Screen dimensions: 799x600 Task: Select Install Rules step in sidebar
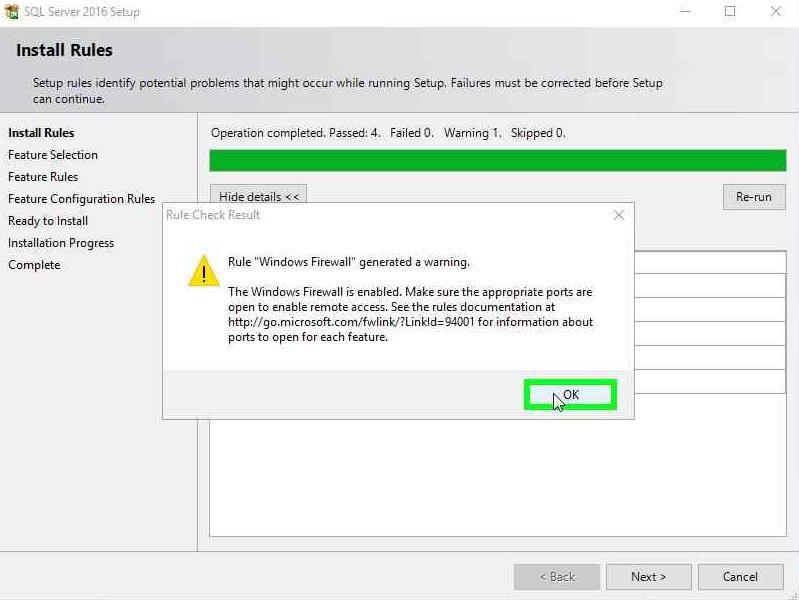tap(41, 133)
